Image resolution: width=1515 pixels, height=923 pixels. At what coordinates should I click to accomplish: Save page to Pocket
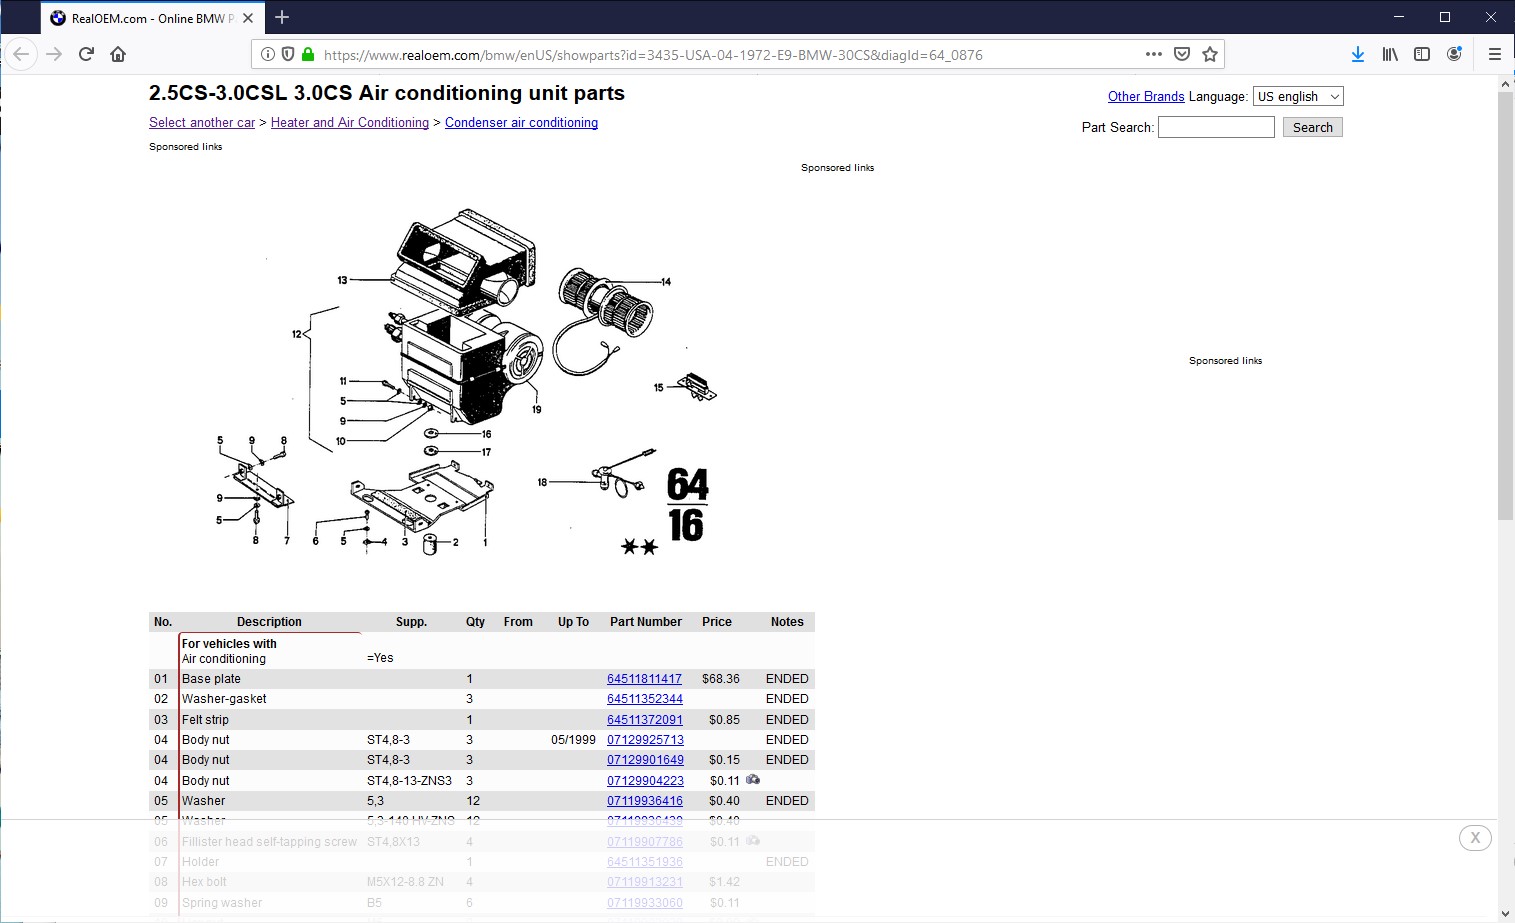(x=1182, y=54)
